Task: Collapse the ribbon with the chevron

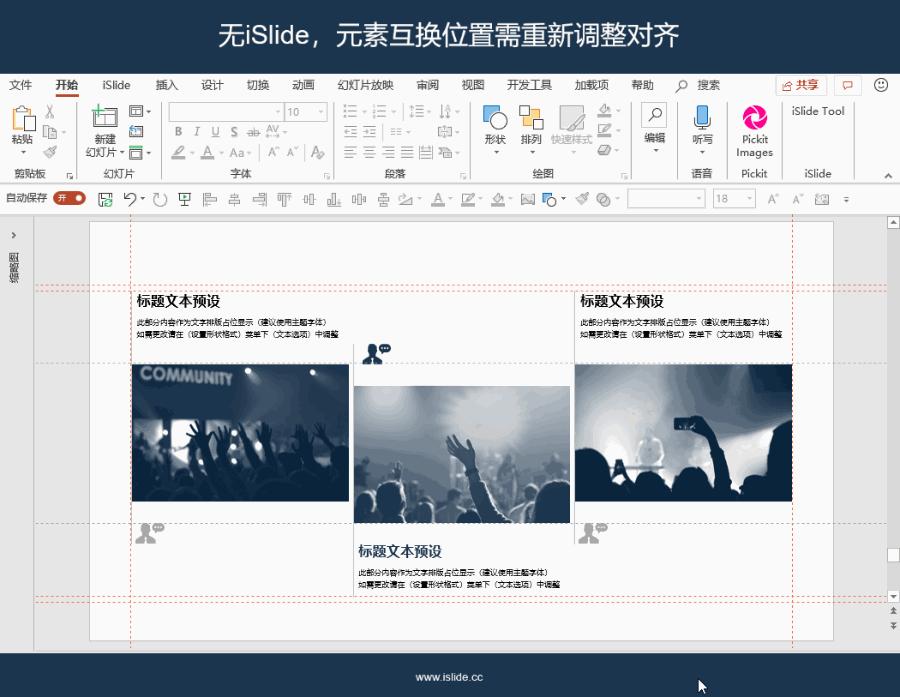Action: pyautogui.click(x=888, y=176)
